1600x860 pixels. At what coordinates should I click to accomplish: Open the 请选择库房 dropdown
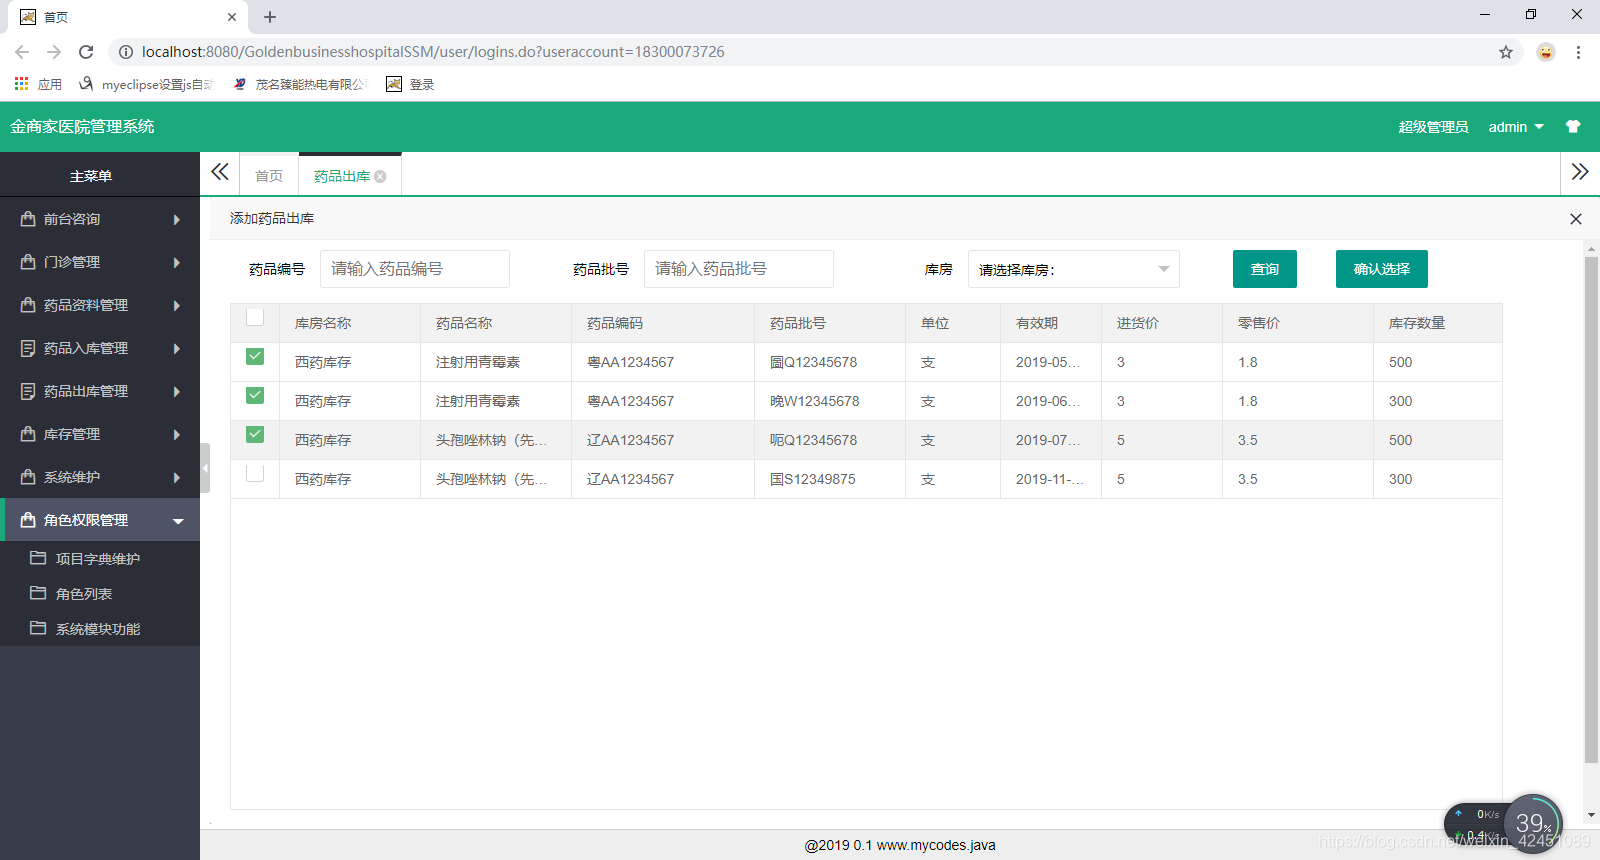(x=1074, y=269)
